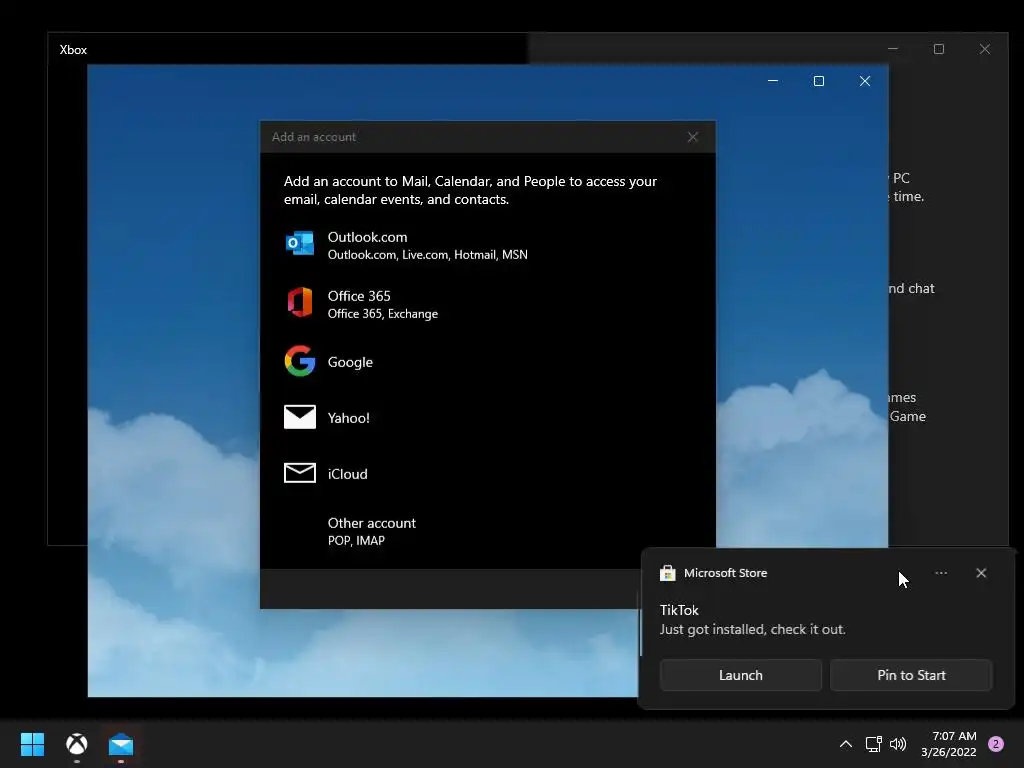Click the Yahoo! label text

[349, 418]
